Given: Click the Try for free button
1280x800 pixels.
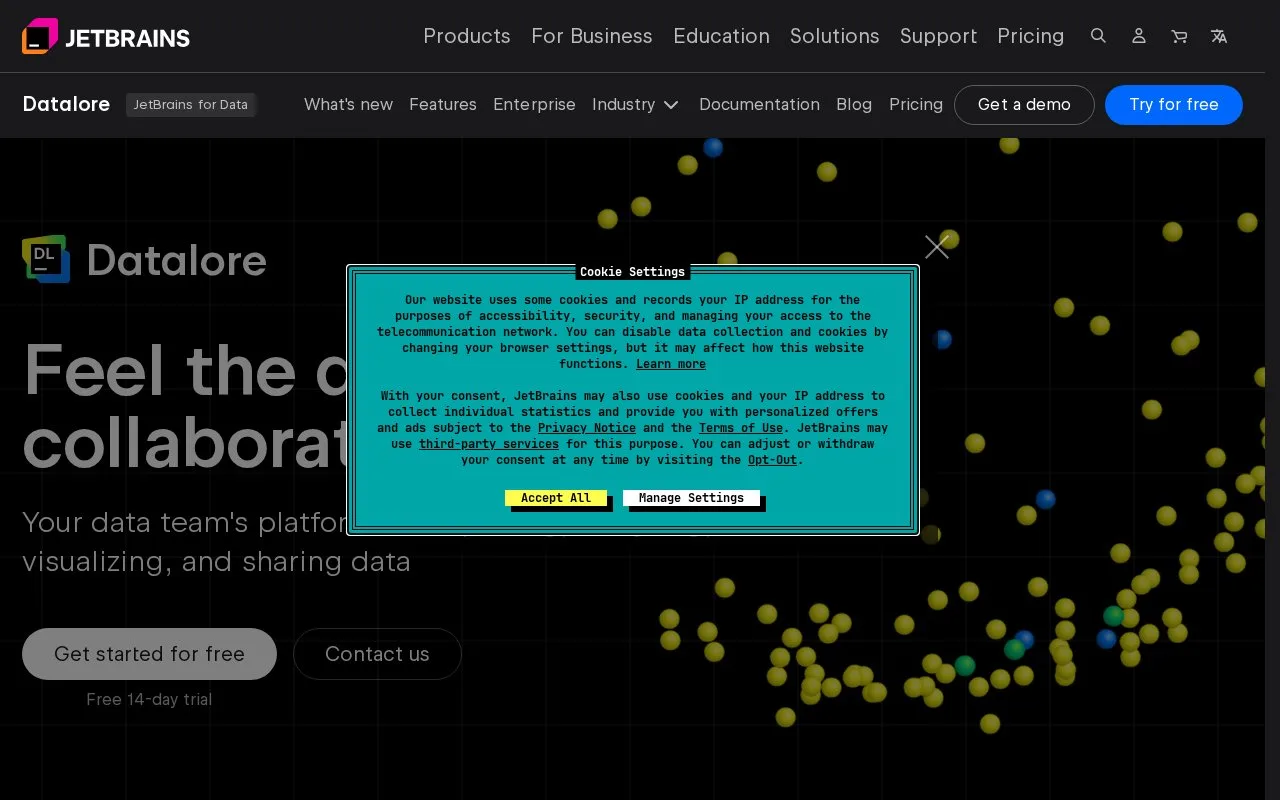Looking at the screenshot, I should tap(1174, 105).
